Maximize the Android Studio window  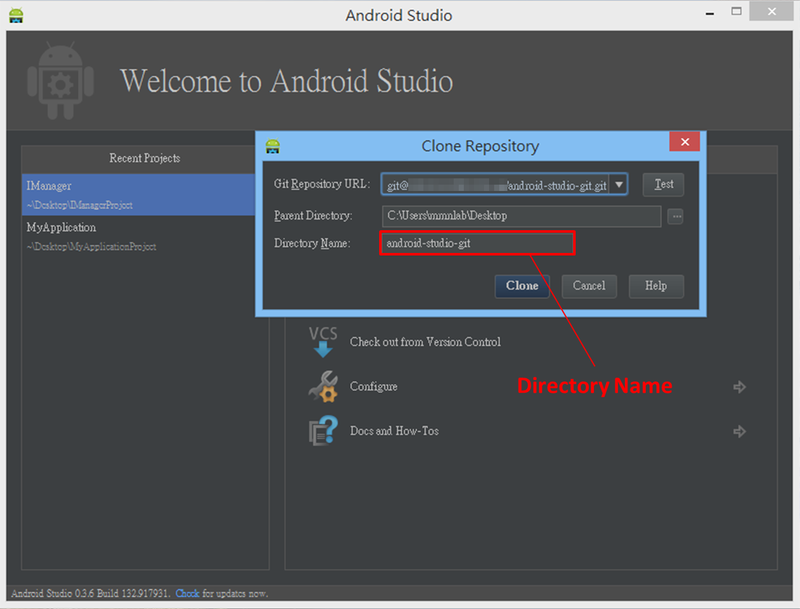(736, 11)
